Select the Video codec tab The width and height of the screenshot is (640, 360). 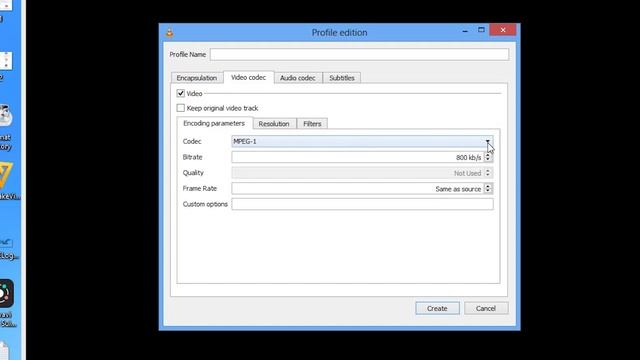click(249, 78)
